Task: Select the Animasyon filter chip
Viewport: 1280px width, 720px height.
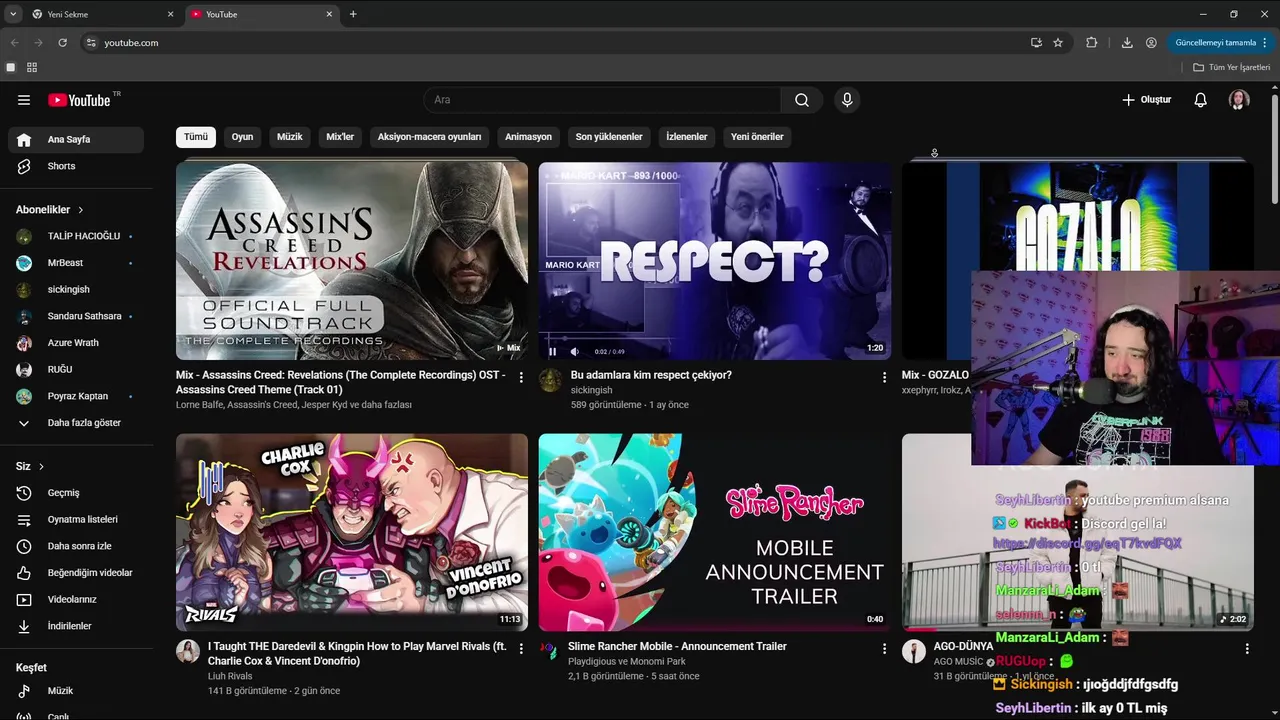Action: tap(528, 137)
